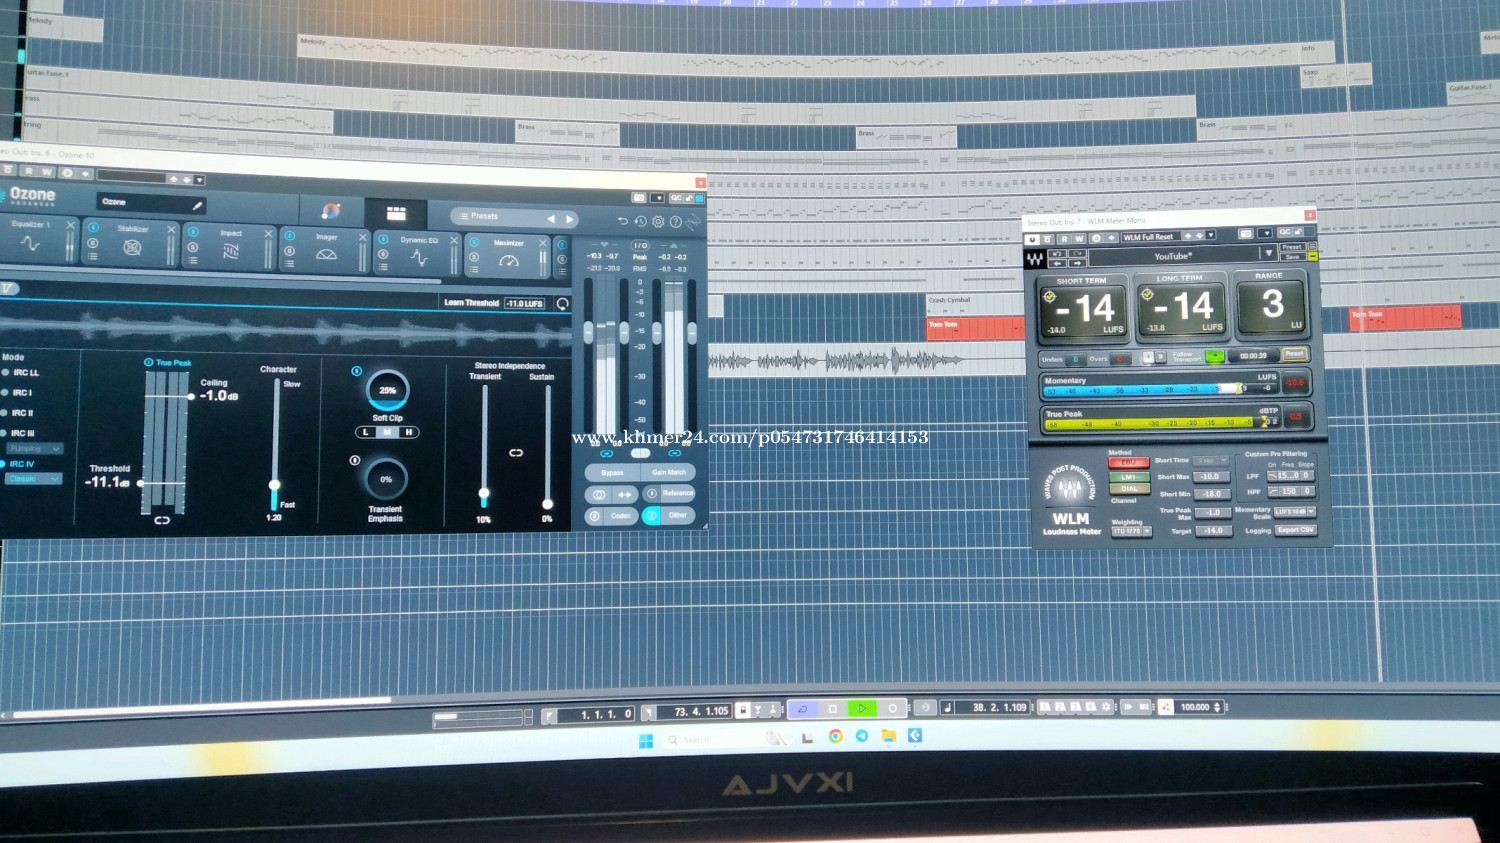Toggle True Peak limiting in the Maximizer
The width and height of the screenshot is (1500, 843).
tap(149, 362)
